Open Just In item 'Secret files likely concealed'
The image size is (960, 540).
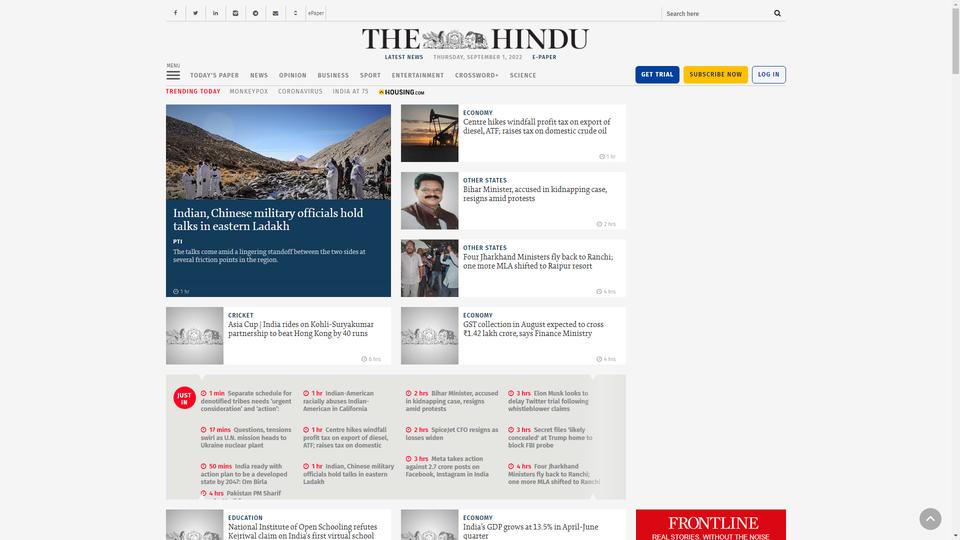click(x=550, y=437)
